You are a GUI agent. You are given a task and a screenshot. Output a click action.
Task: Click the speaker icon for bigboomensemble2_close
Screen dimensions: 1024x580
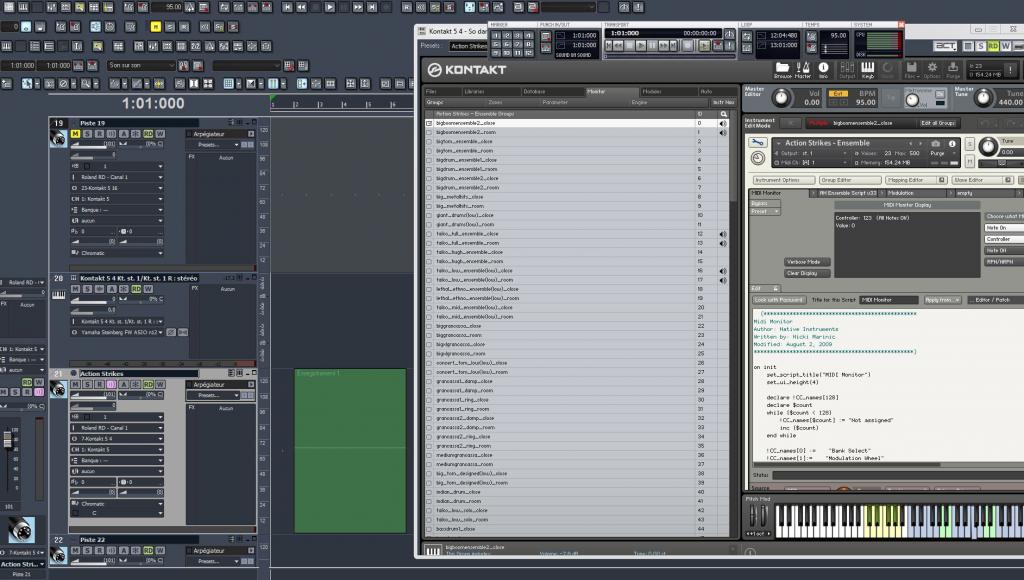[x=724, y=123]
